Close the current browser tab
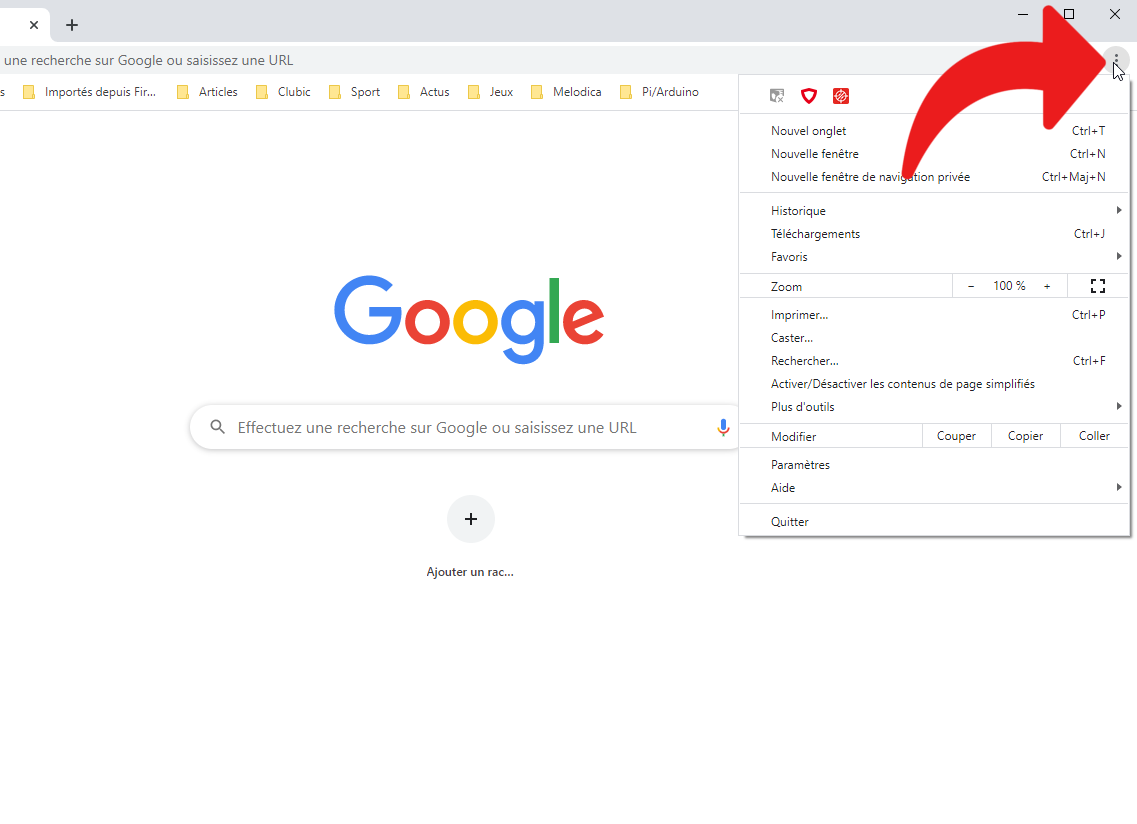Viewport: 1137px width, 824px height. (34, 25)
